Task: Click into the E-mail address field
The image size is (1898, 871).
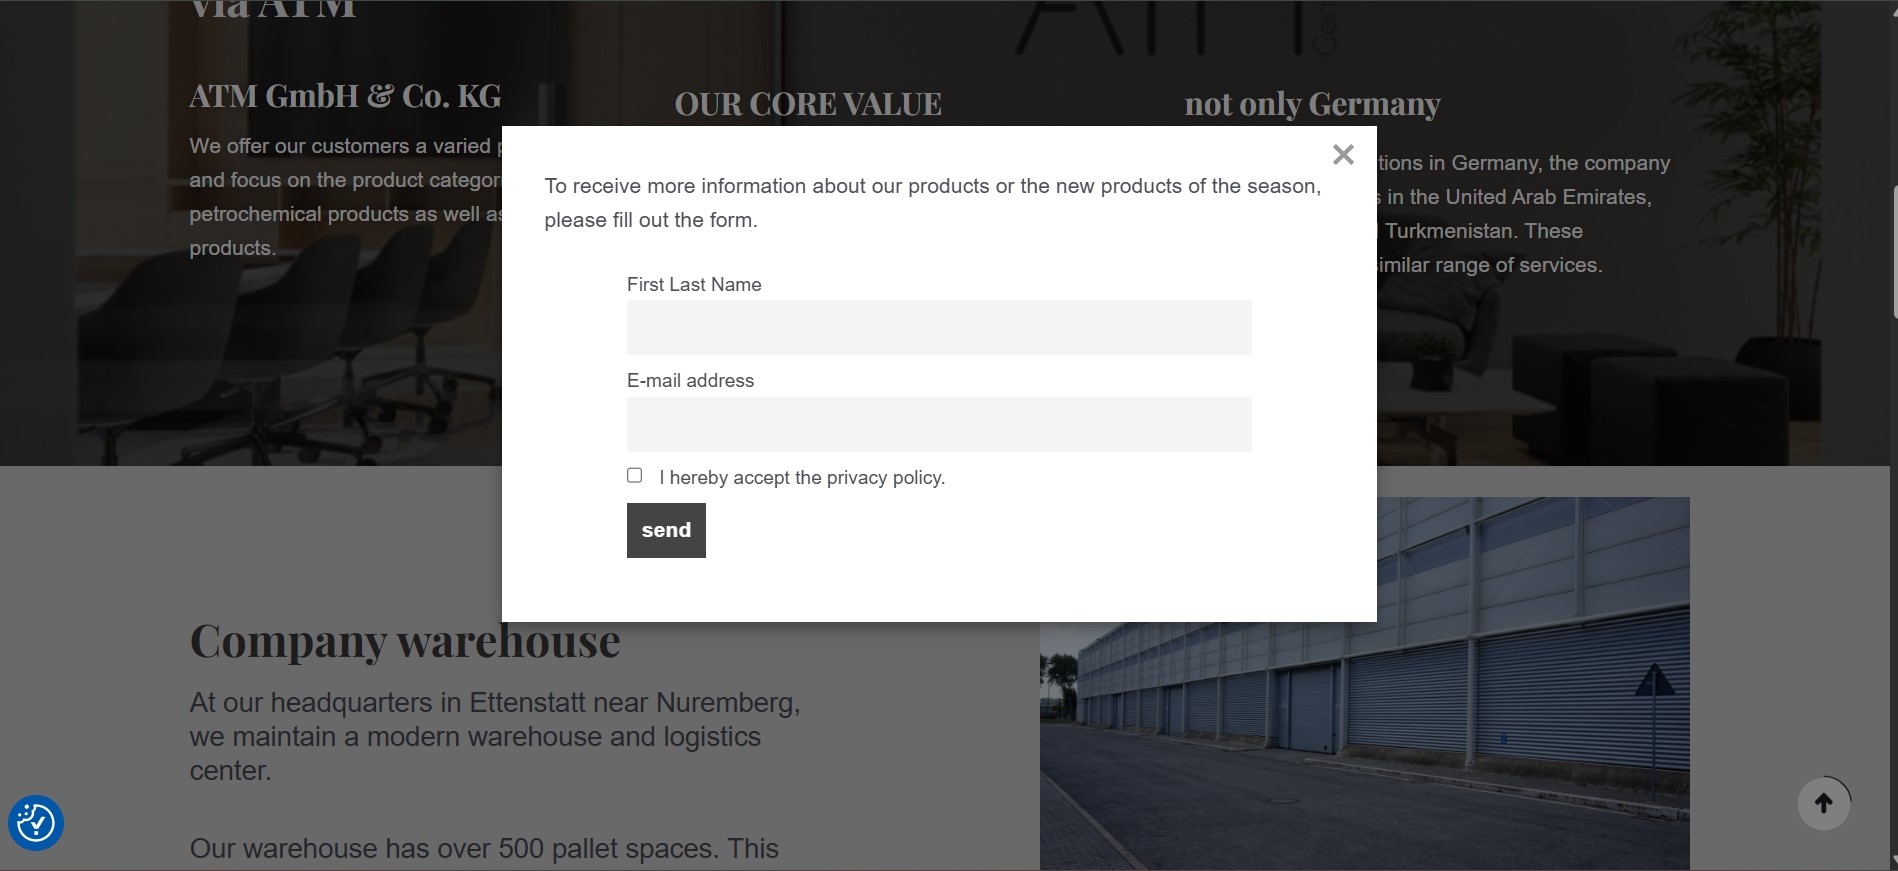Action: click(938, 425)
